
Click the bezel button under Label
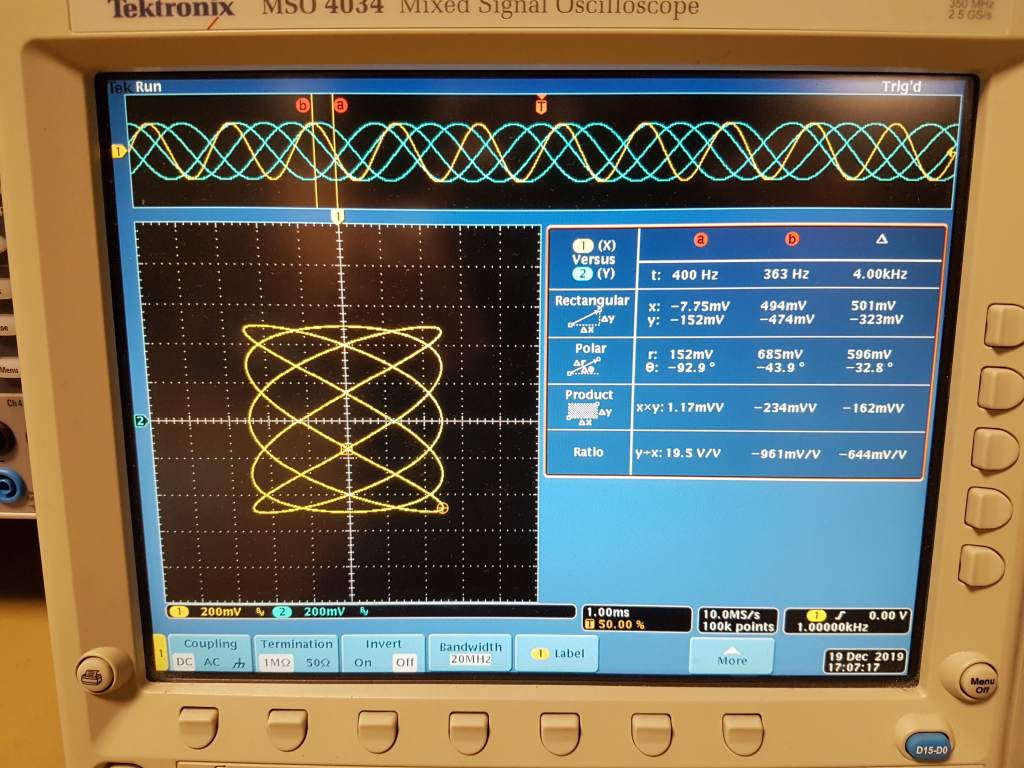(560, 733)
